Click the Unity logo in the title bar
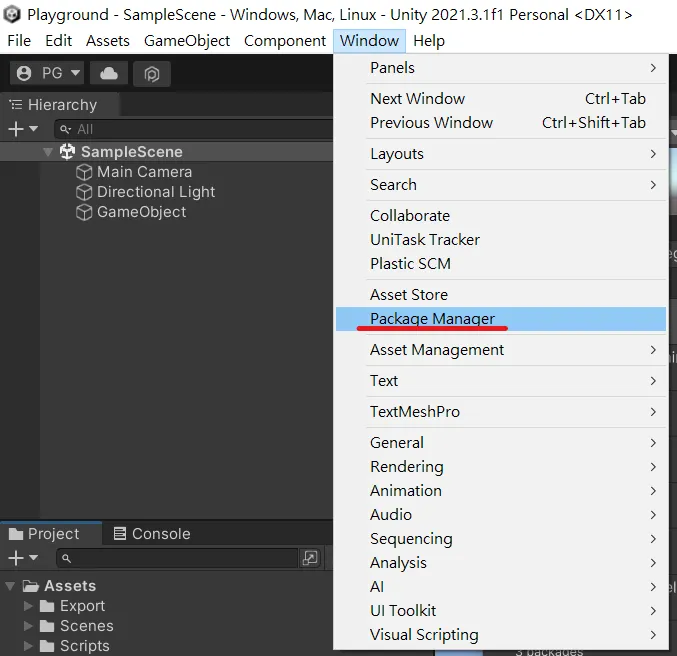 (12, 14)
